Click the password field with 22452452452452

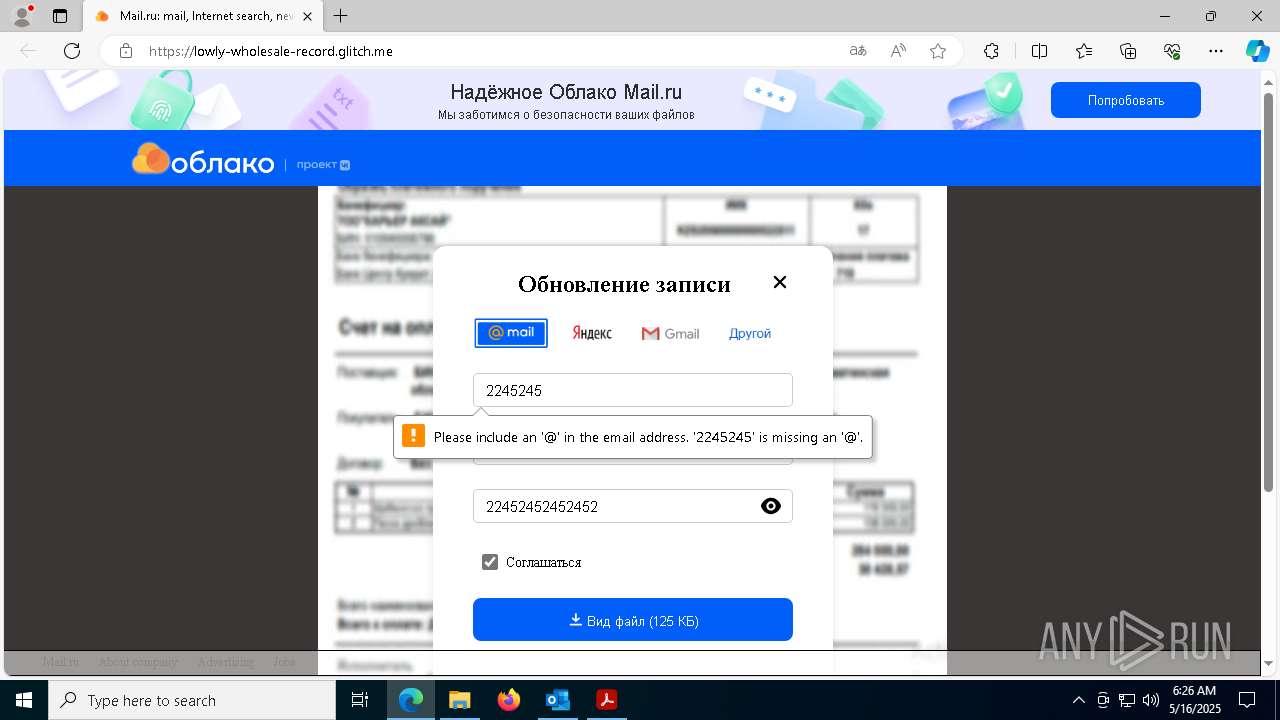[x=633, y=506]
